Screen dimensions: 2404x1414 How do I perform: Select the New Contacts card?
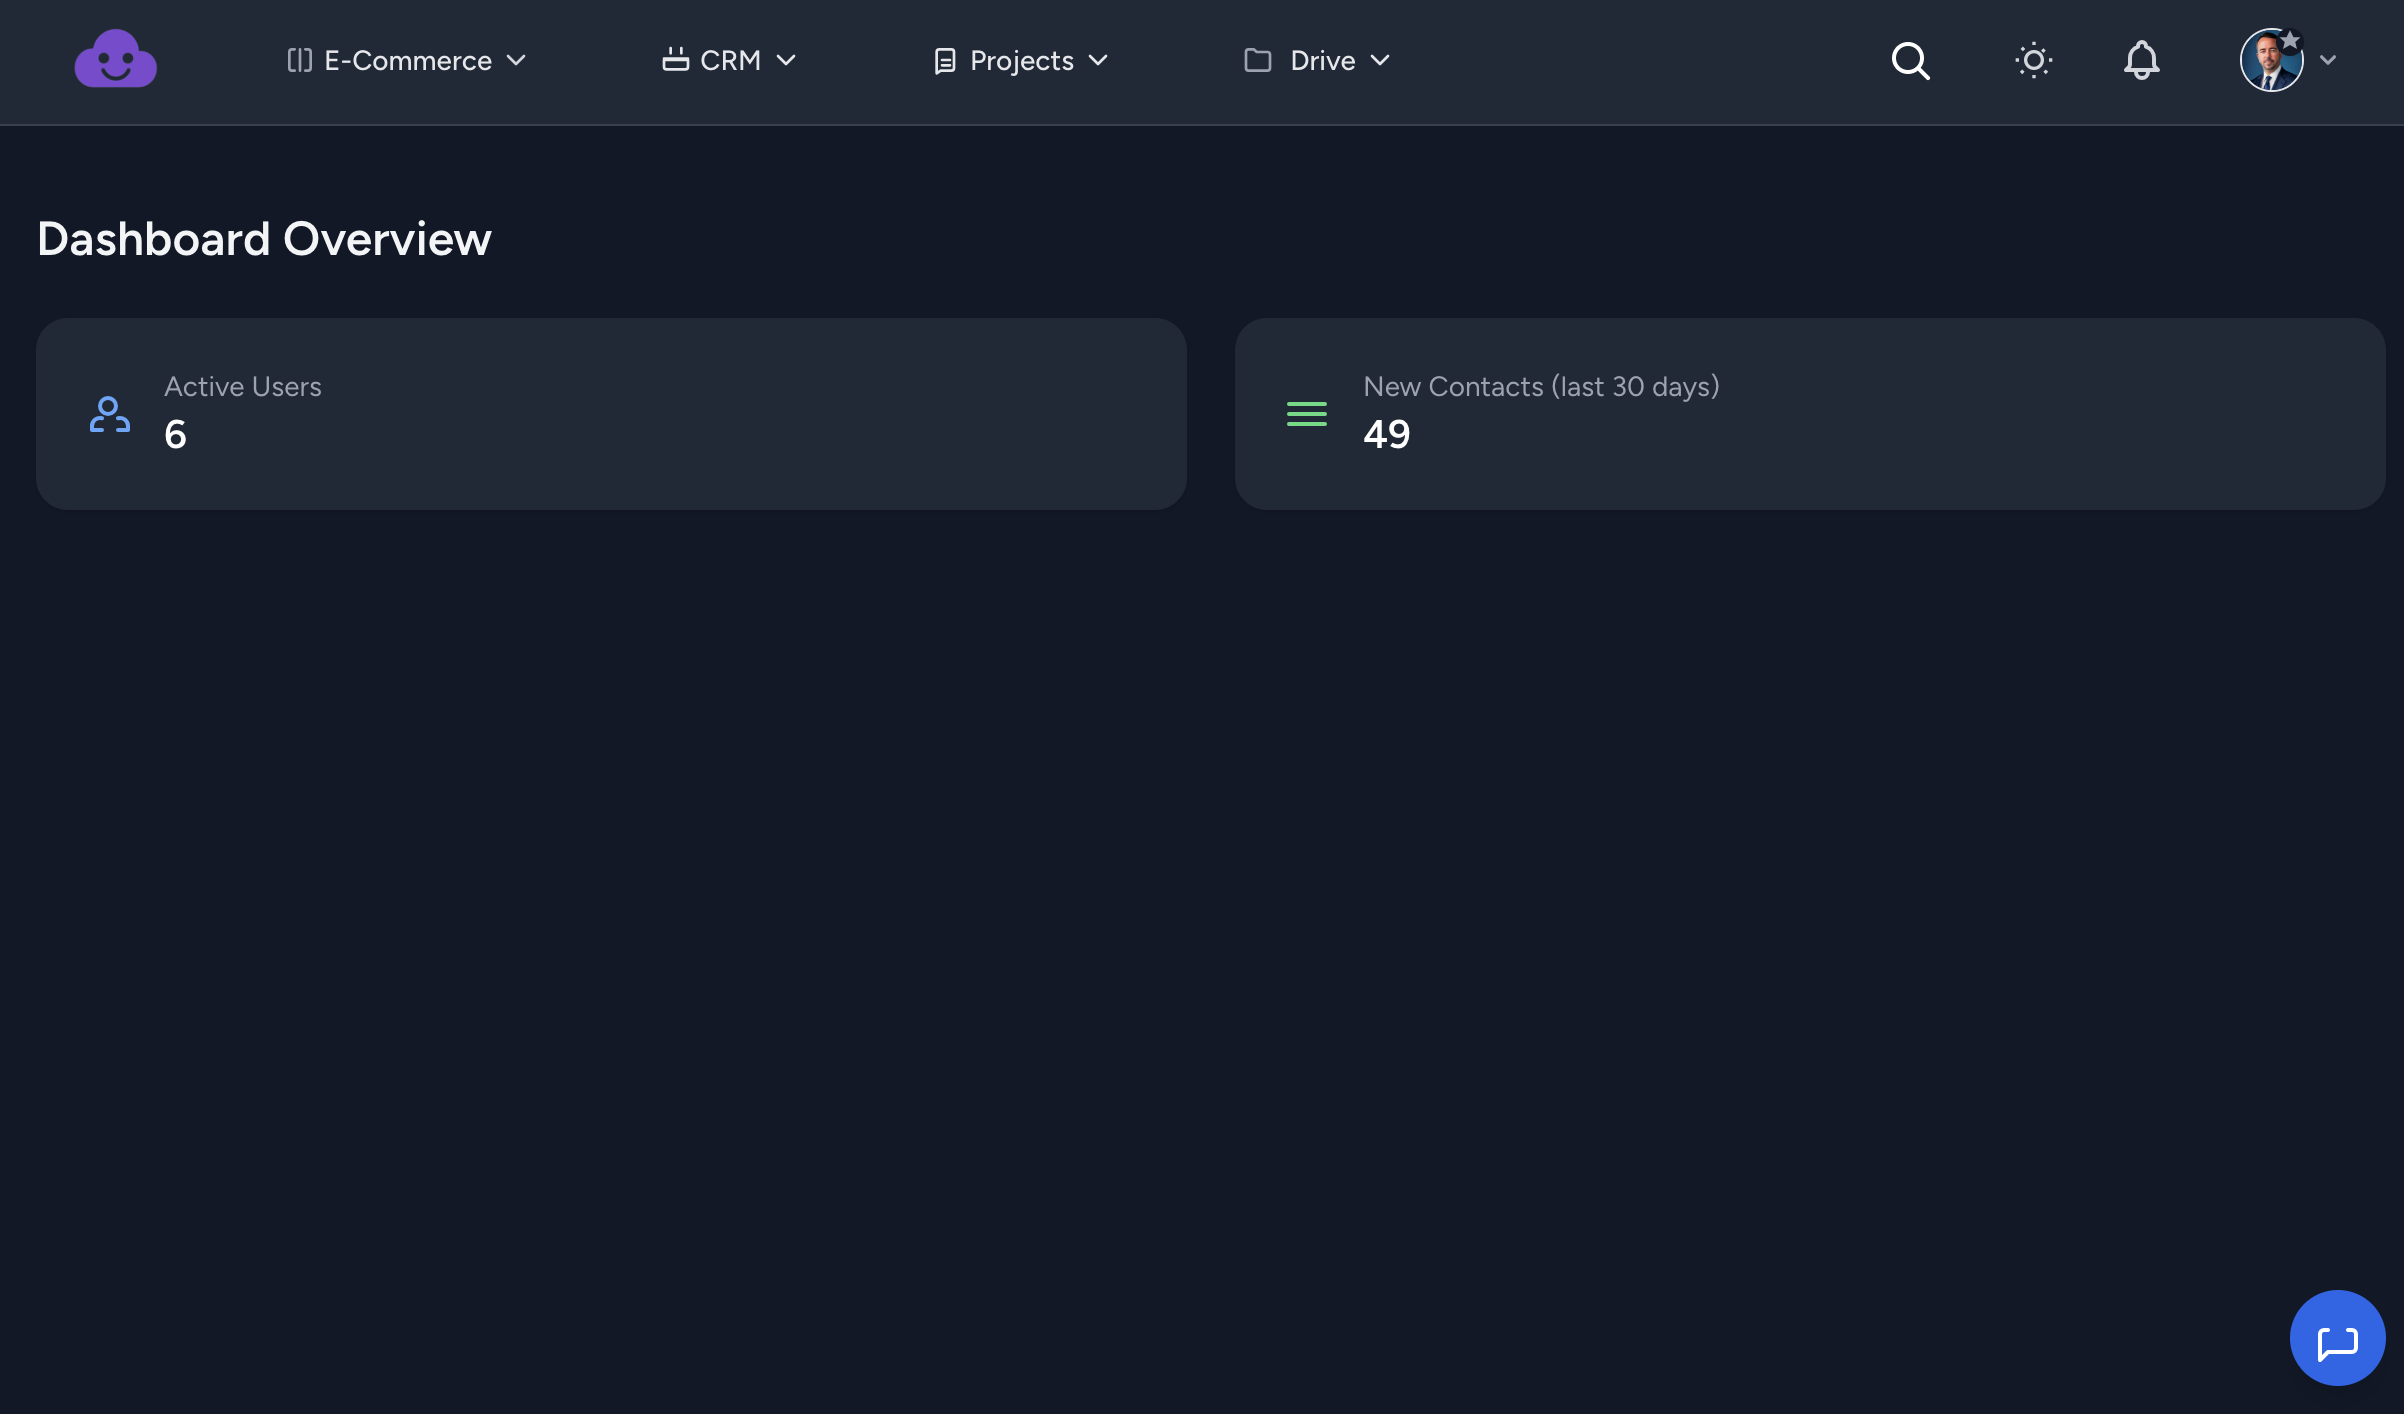coord(1809,414)
